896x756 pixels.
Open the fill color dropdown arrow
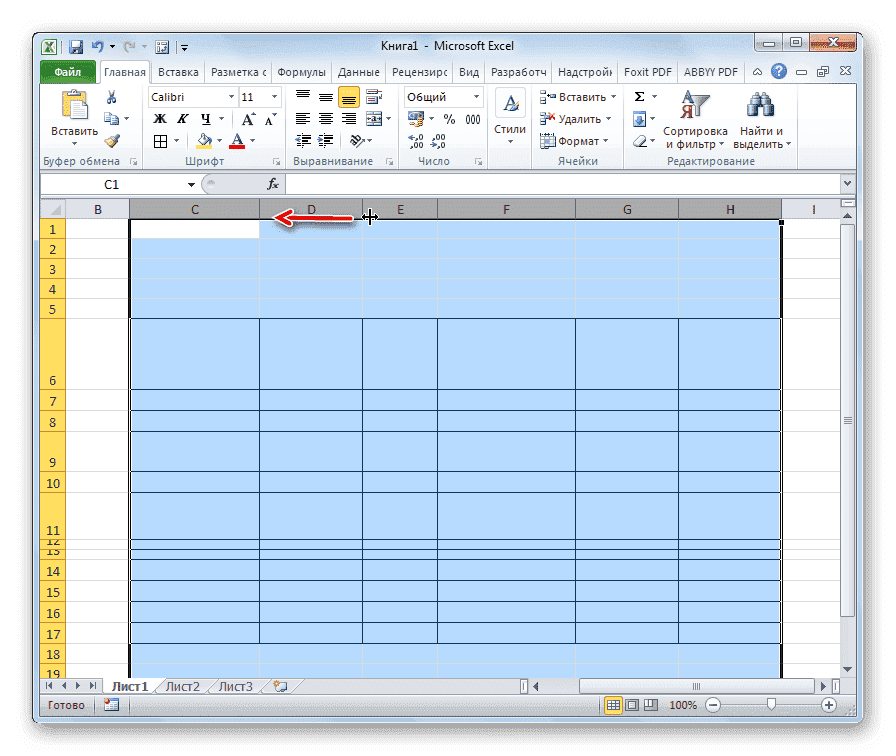click(x=218, y=140)
